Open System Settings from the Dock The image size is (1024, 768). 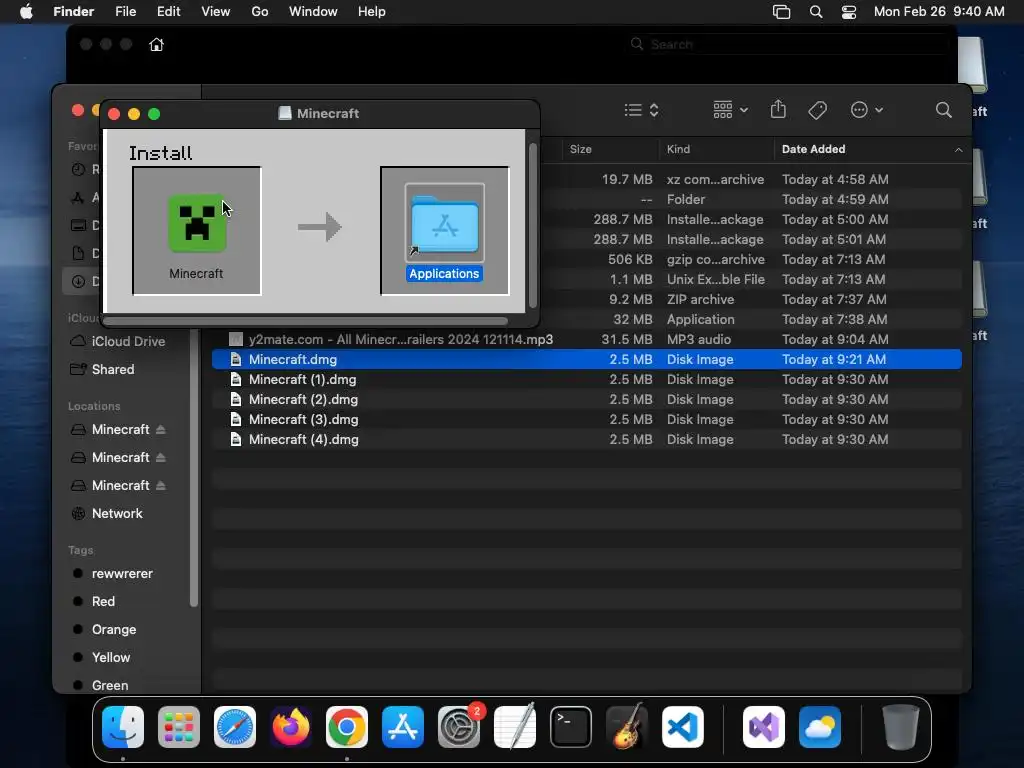point(459,727)
